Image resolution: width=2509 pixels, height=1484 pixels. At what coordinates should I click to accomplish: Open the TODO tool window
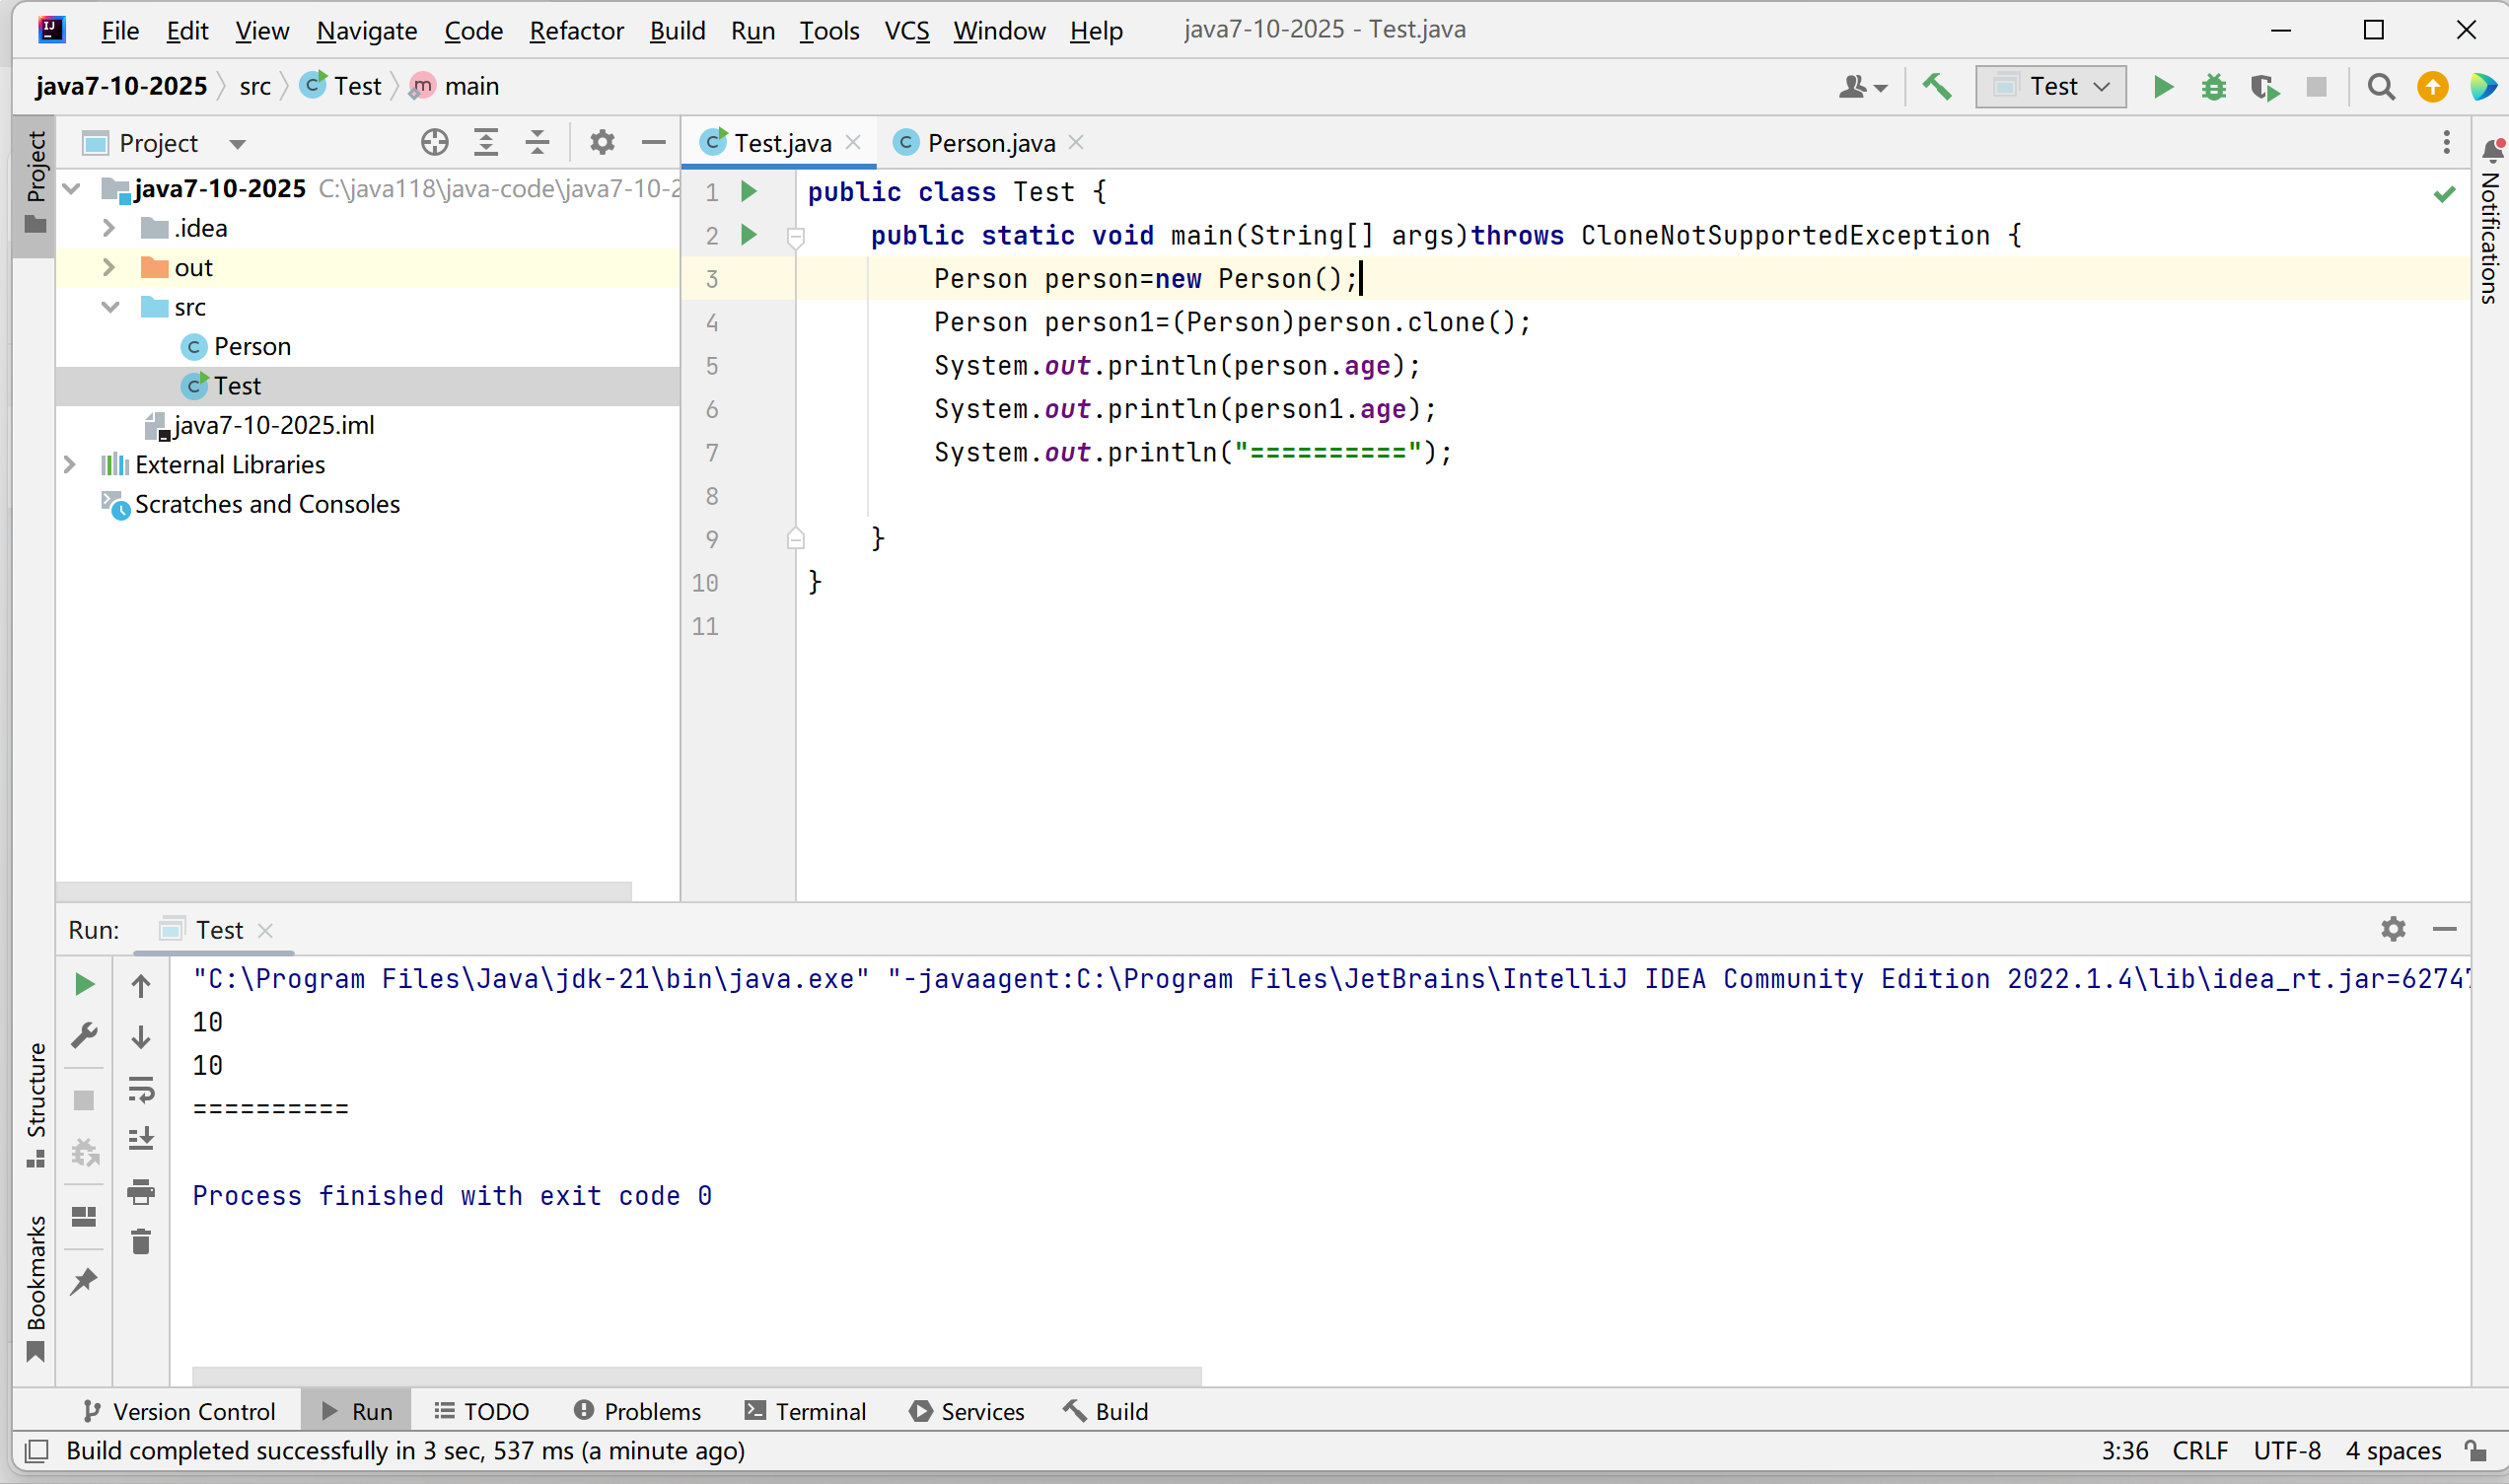click(482, 1411)
